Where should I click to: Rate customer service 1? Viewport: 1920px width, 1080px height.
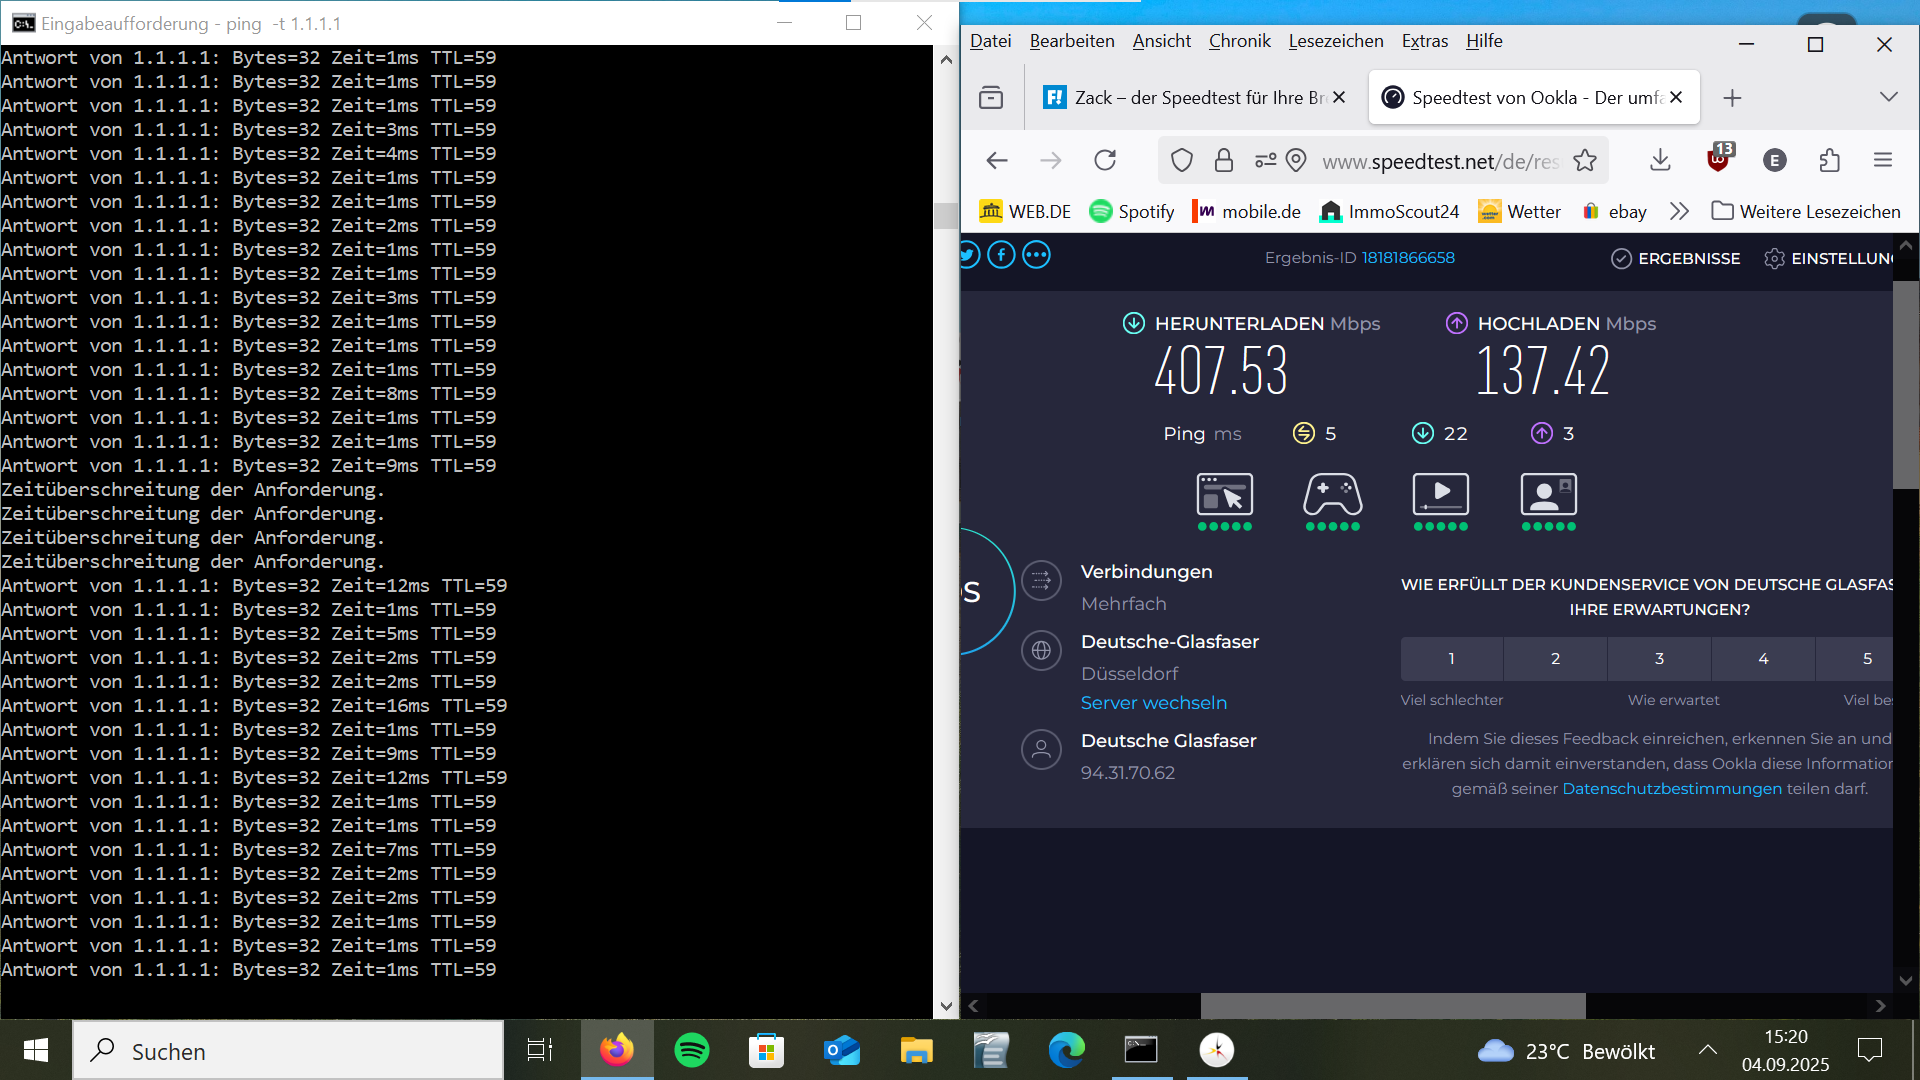1452,658
